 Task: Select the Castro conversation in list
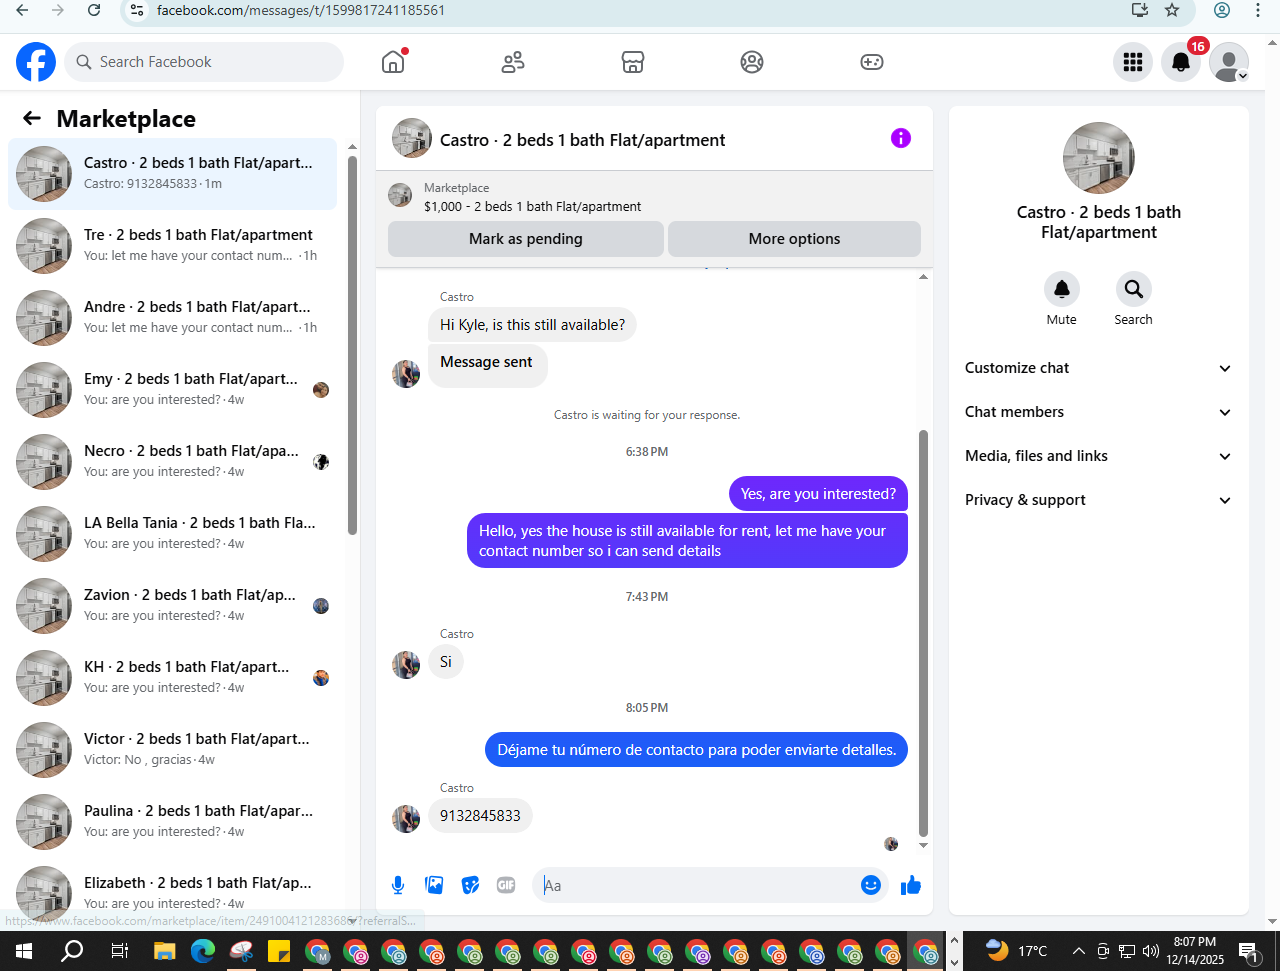pos(173,174)
